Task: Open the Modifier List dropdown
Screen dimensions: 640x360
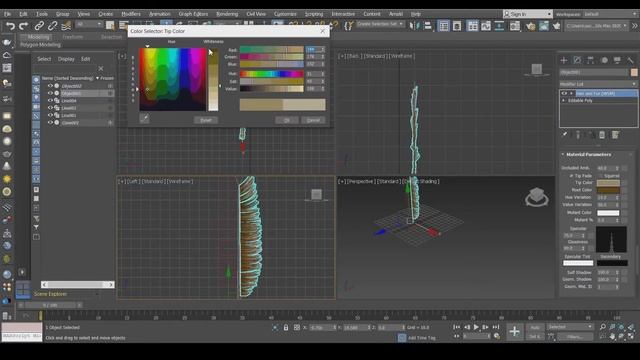Action: (x=598, y=84)
